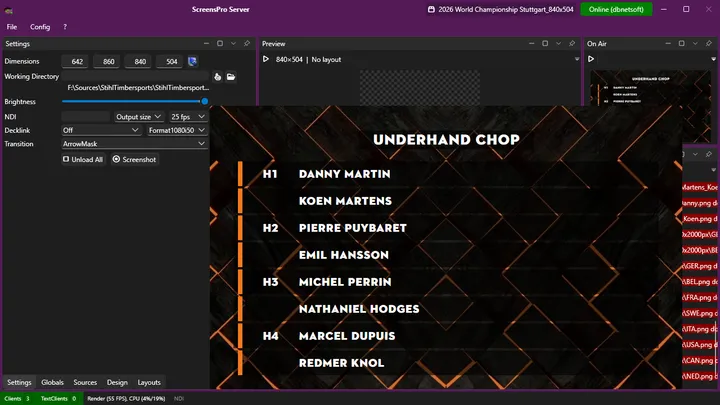Switch to the Settings tab

19,382
